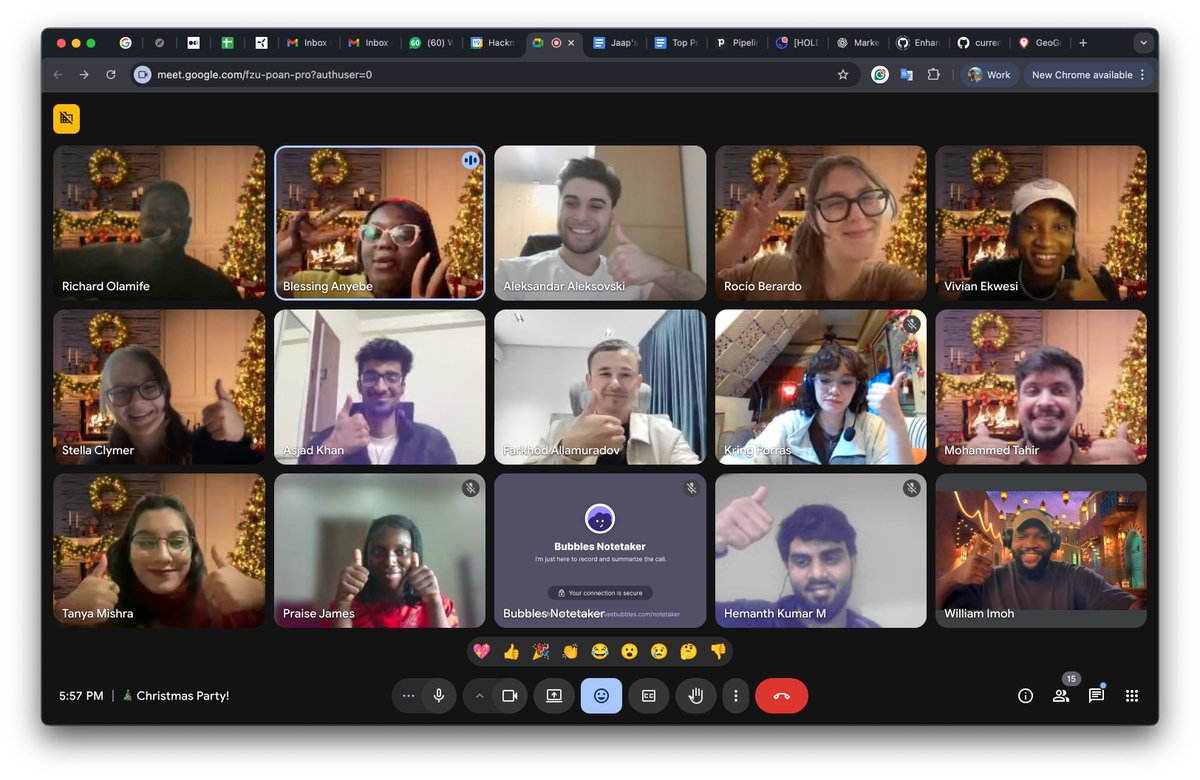Open audio settings dots beside microphone
Screen dimensions: 1200x780
coord(407,696)
